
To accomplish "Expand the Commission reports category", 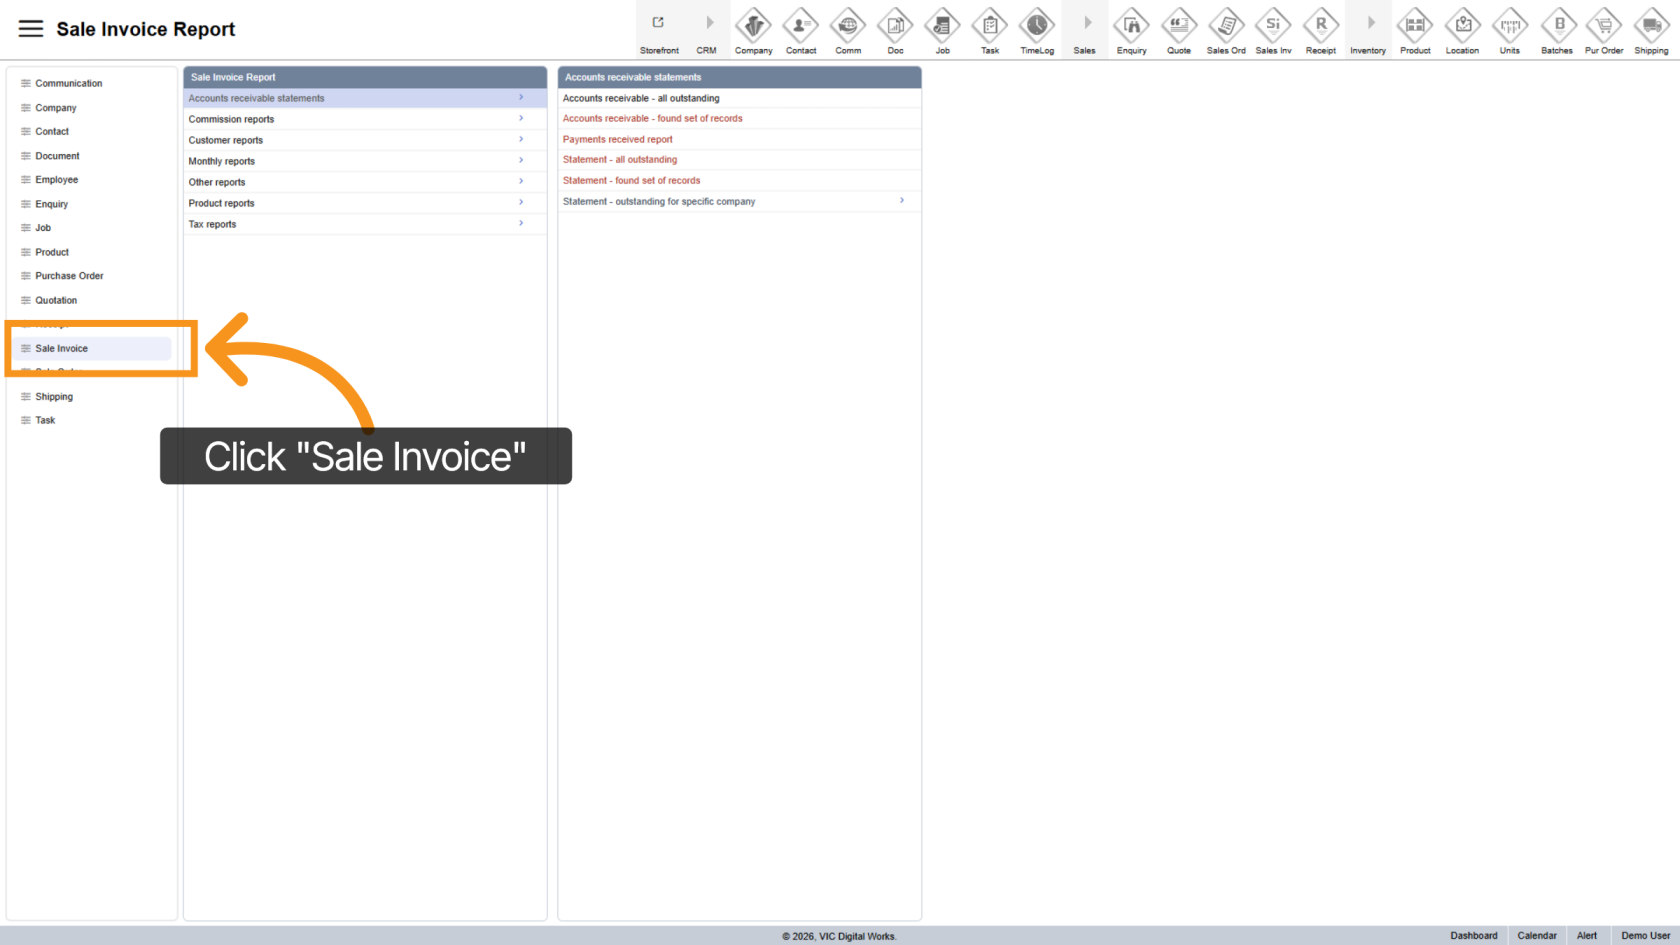I will click(231, 118).
